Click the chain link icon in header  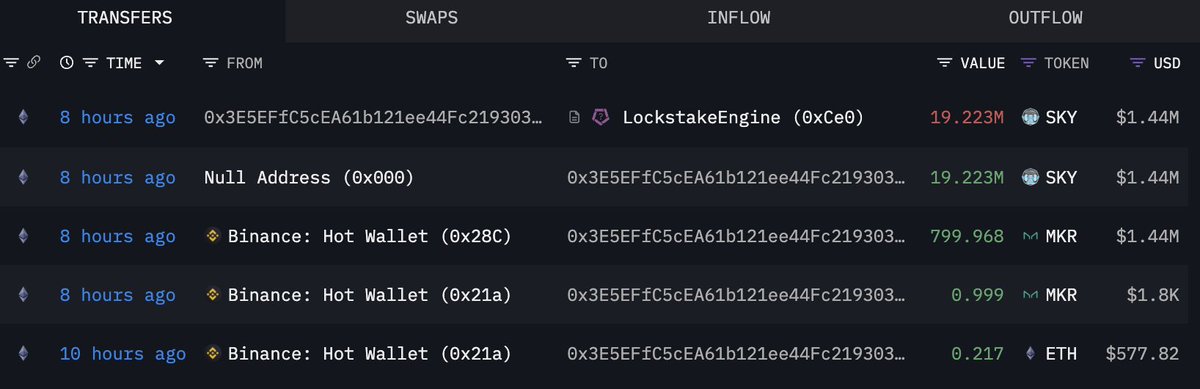(33, 63)
